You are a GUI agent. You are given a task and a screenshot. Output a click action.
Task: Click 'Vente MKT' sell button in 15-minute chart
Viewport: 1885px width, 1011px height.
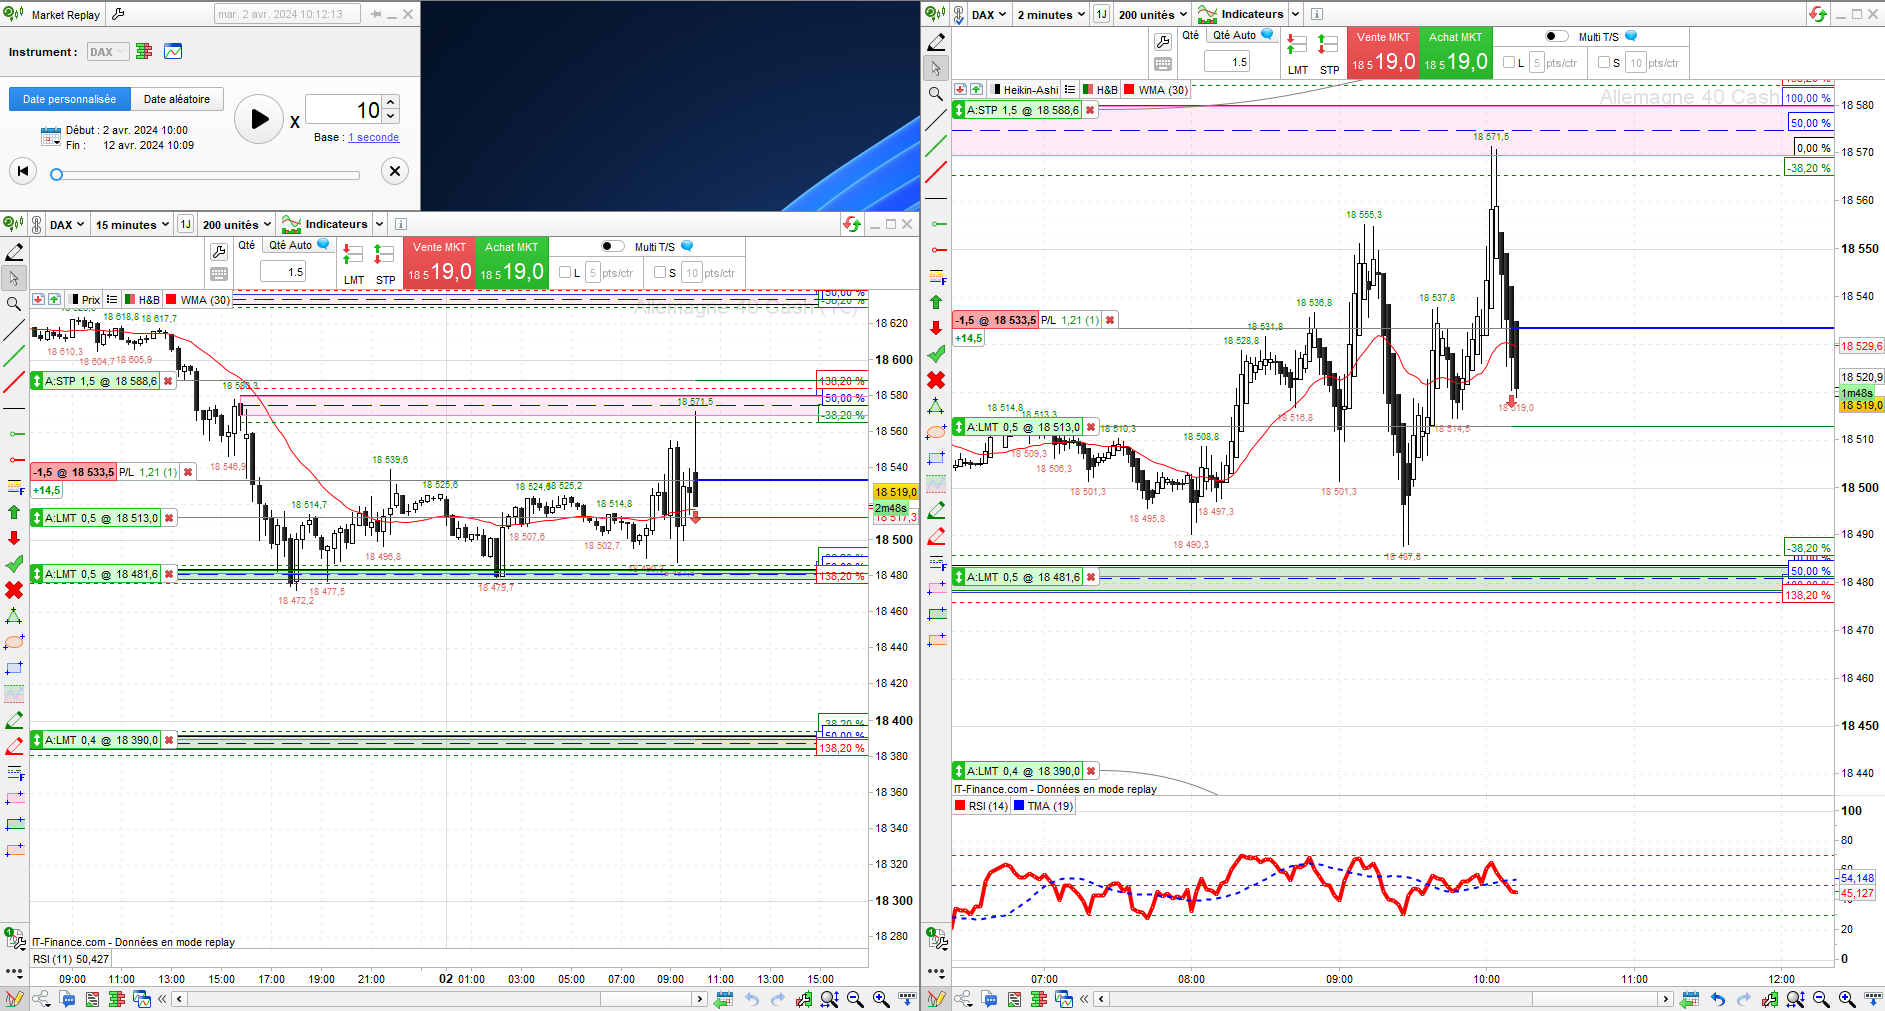439,264
